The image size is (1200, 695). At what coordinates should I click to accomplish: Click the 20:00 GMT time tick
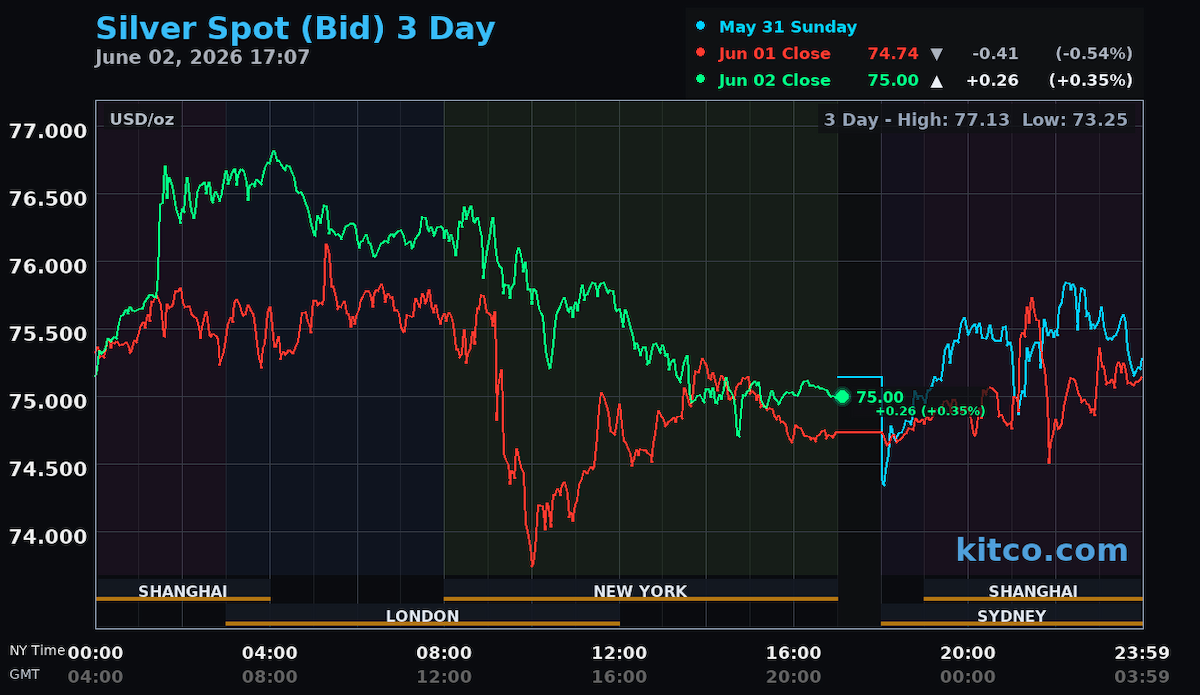point(793,676)
